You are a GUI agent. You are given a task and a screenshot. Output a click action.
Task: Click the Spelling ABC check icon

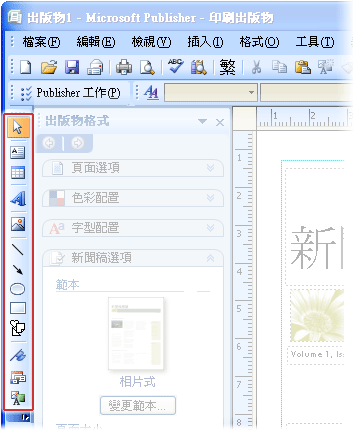coord(175,66)
